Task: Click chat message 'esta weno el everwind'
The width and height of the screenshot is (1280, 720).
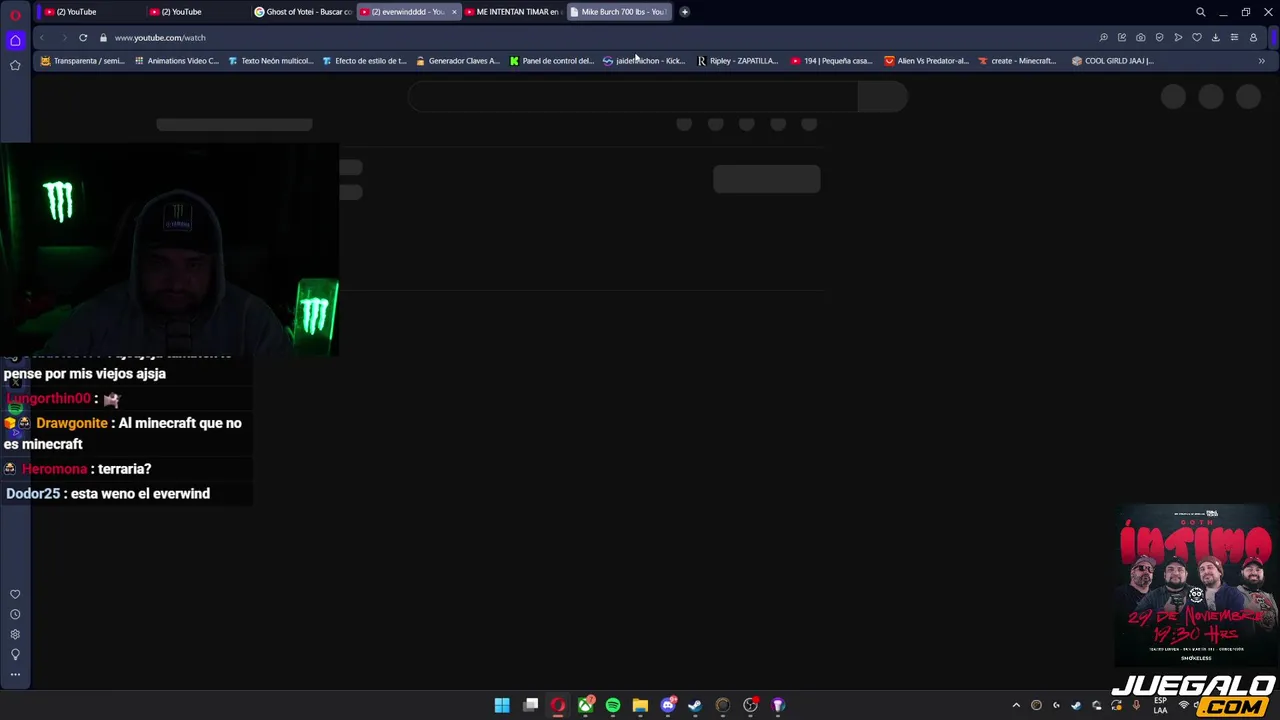Action: point(140,494)
